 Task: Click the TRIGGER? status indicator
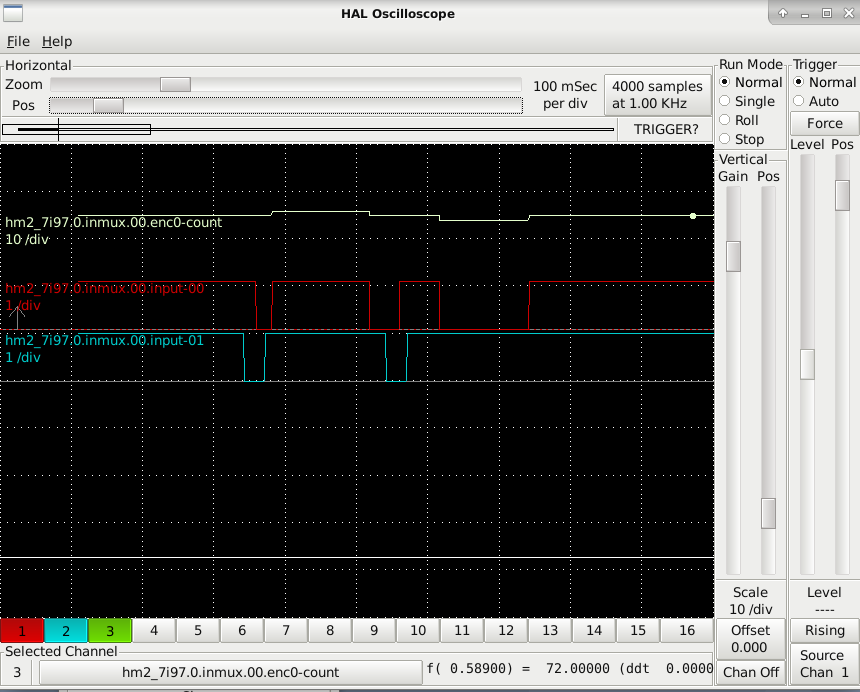pos(666,129)
